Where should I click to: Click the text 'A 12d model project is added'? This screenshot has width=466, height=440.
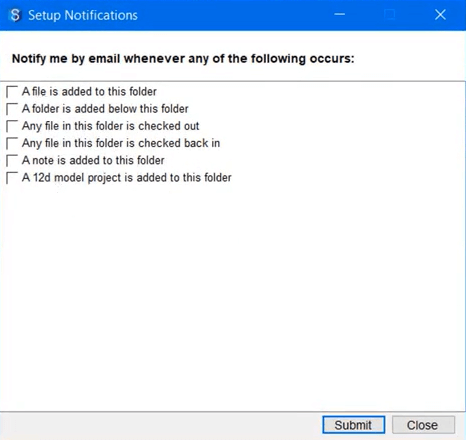95,178
